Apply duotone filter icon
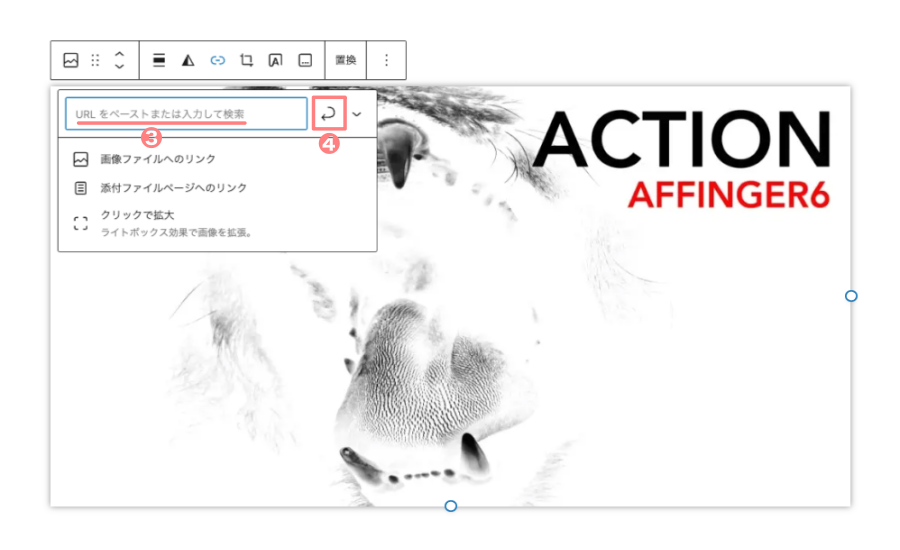The height and width of the screenshot is (550, 900). click(x=188, y=60)
